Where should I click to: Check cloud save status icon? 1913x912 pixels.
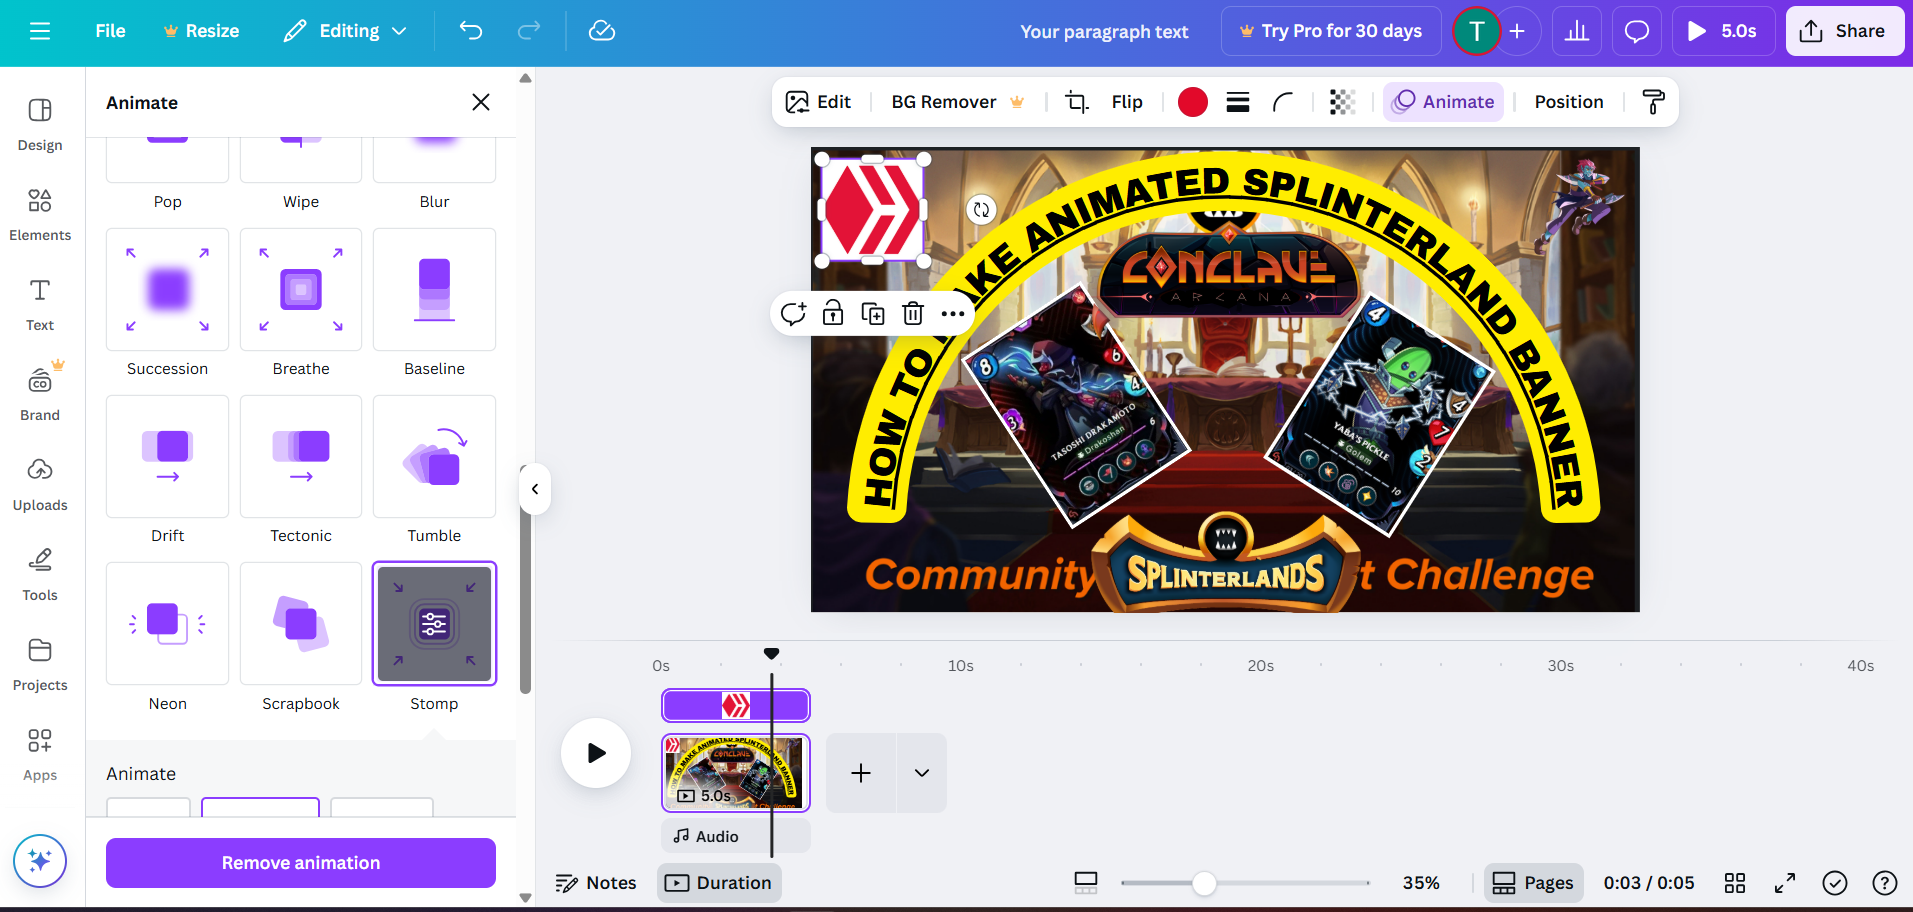pos(602,31)
